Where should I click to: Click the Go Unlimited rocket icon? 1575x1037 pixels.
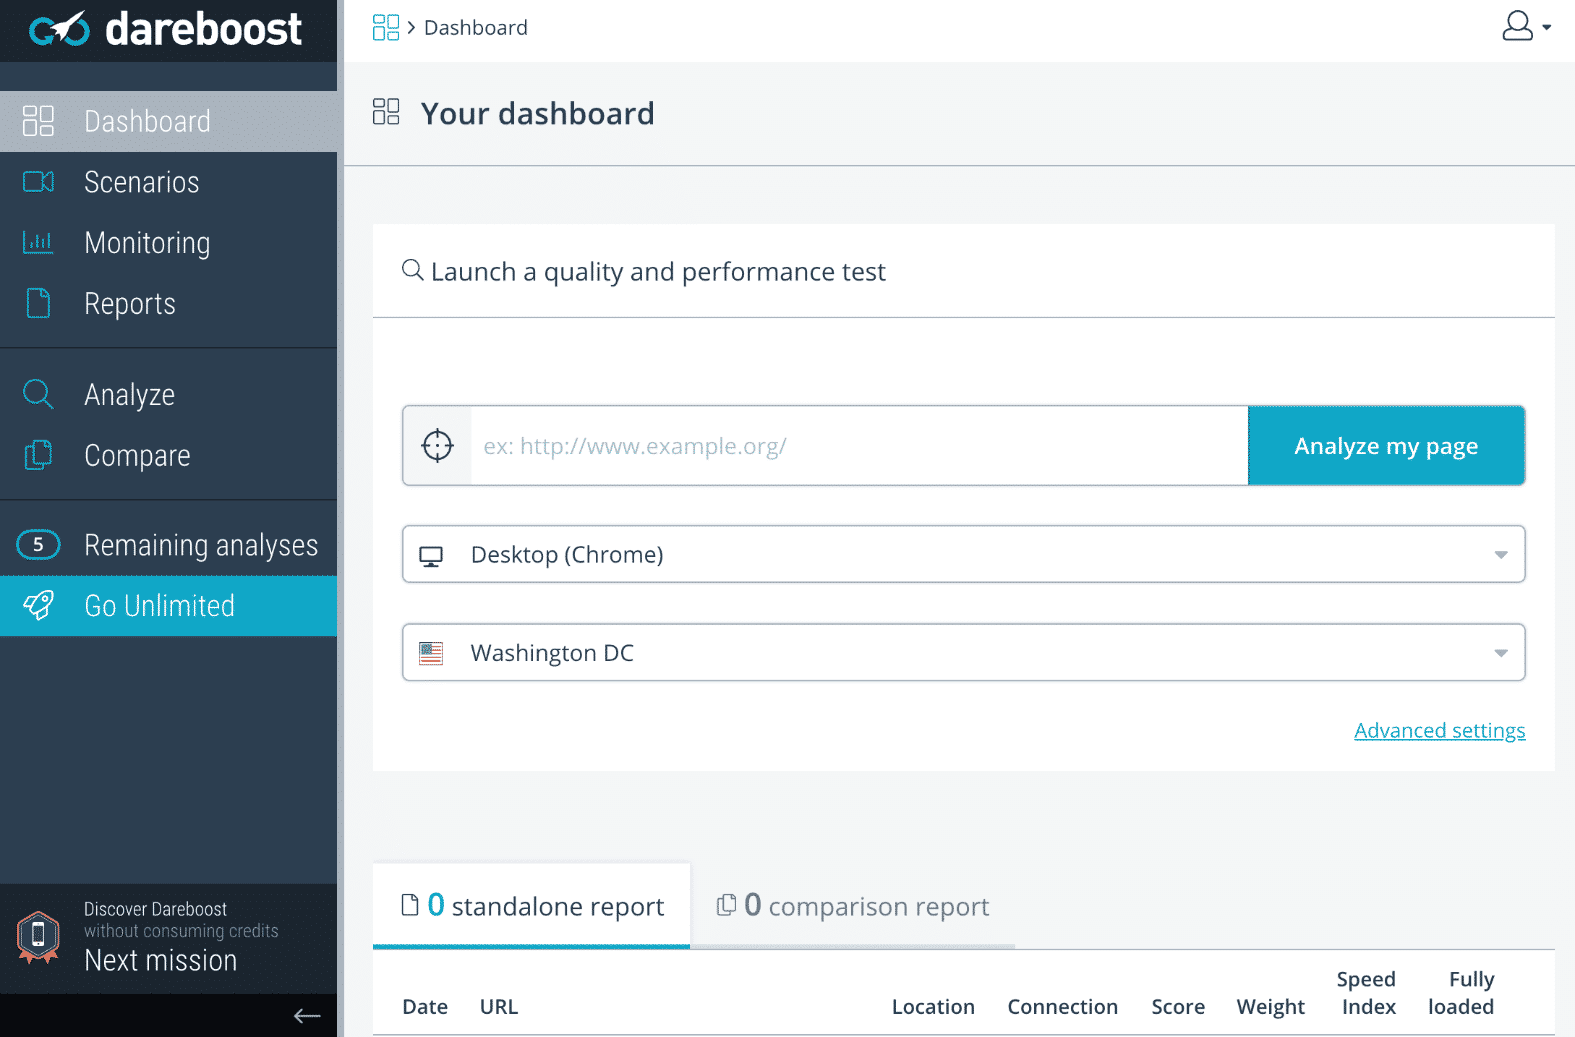point(39,605)
